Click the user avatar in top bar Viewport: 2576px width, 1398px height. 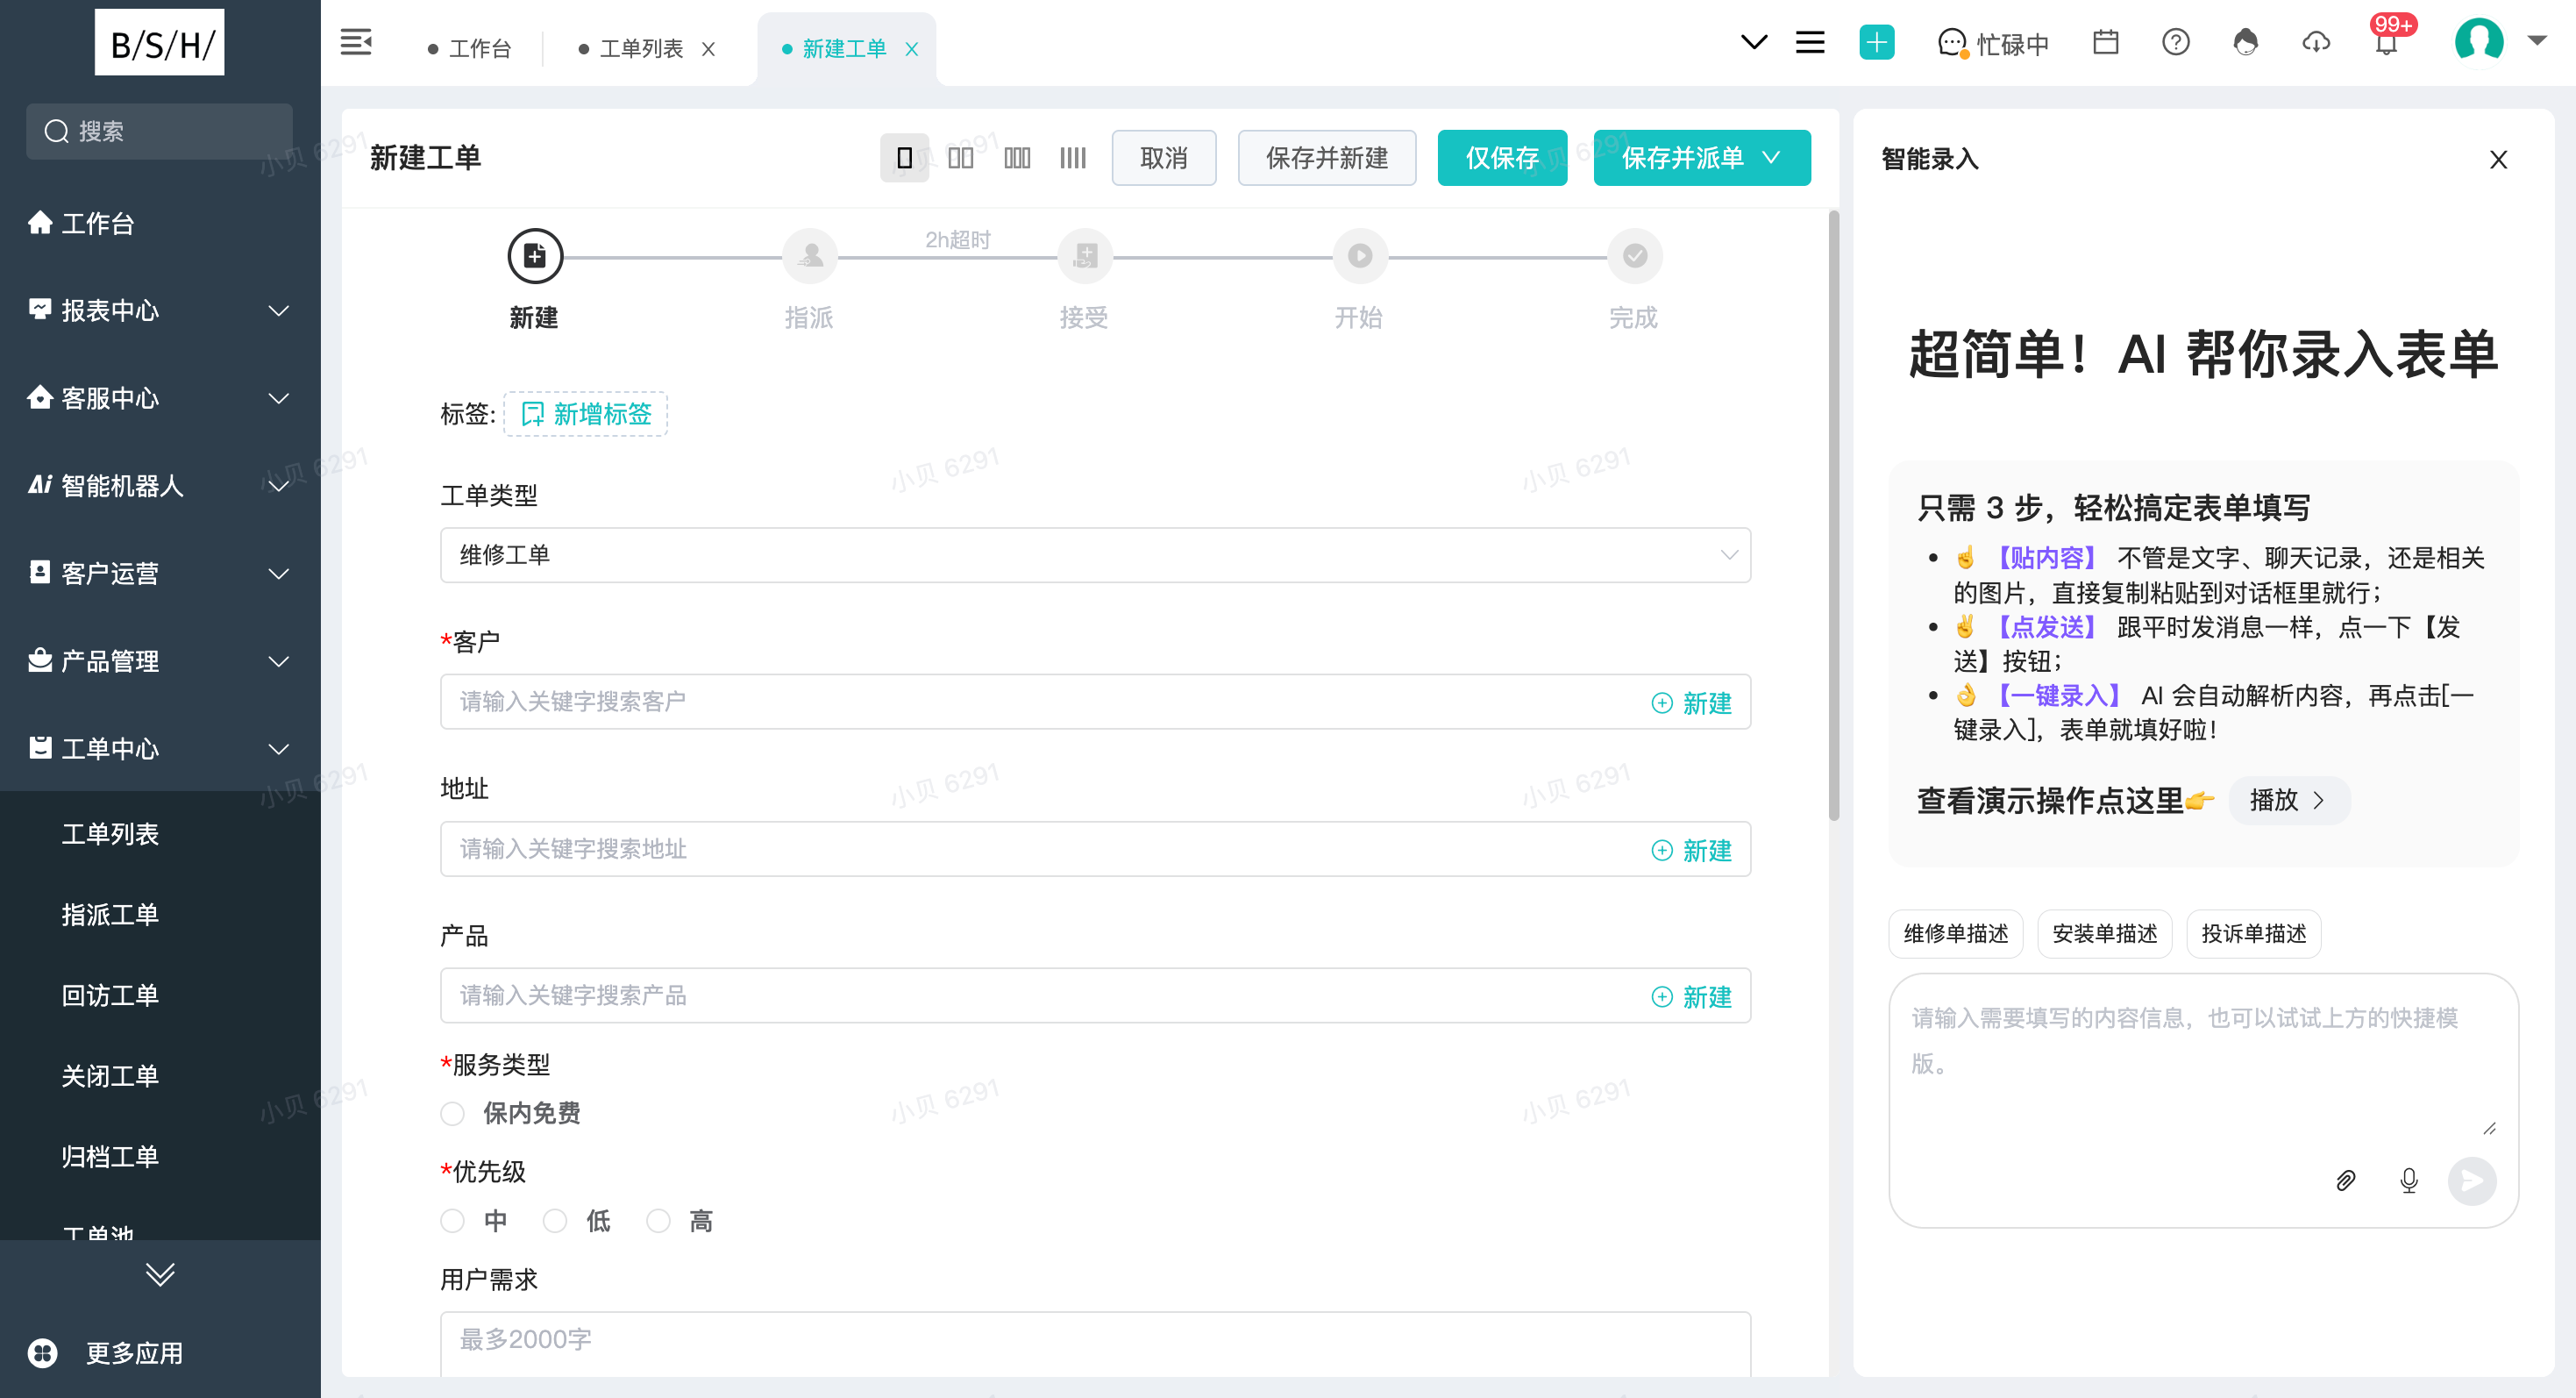pos(2479,42)
